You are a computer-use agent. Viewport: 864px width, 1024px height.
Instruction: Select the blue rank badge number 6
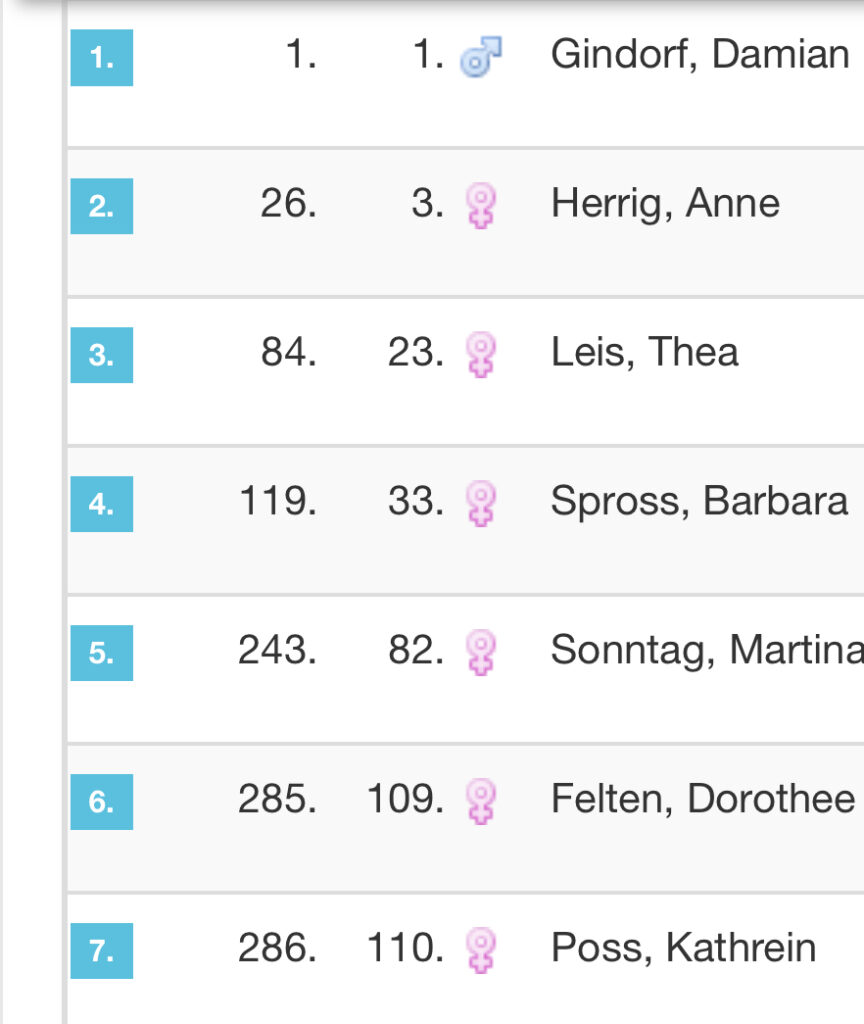[x=101, y=801]
